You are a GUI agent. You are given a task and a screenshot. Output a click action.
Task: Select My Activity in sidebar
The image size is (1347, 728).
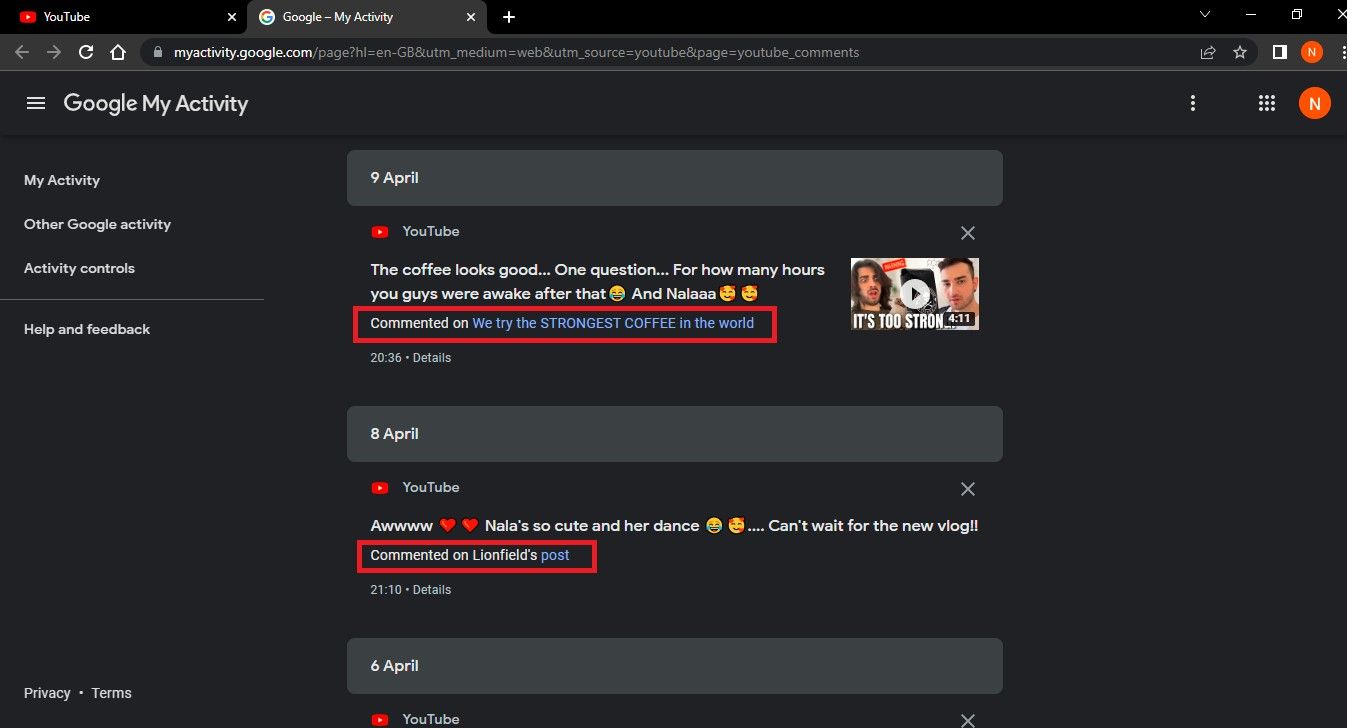tap(62, 180)
